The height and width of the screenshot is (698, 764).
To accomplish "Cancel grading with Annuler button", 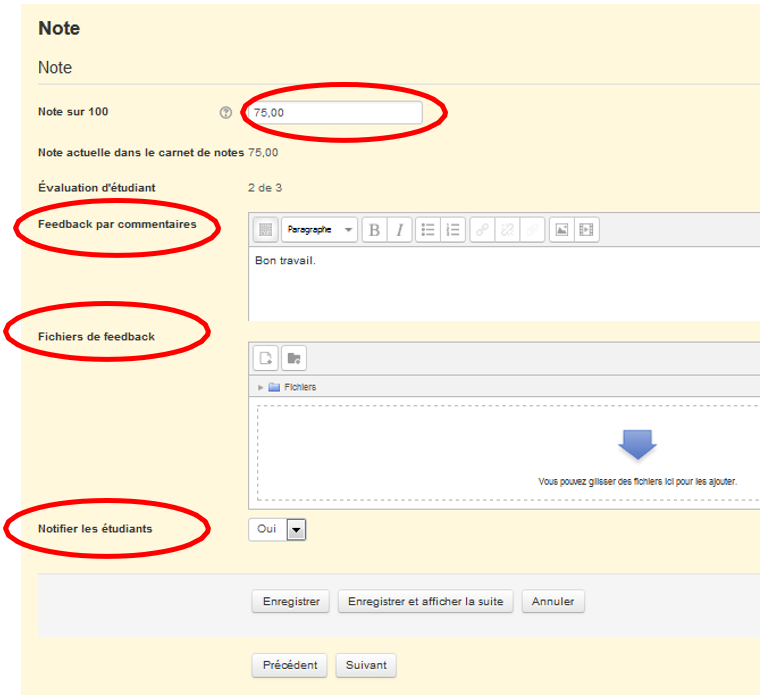I will (x=553, y=602).
